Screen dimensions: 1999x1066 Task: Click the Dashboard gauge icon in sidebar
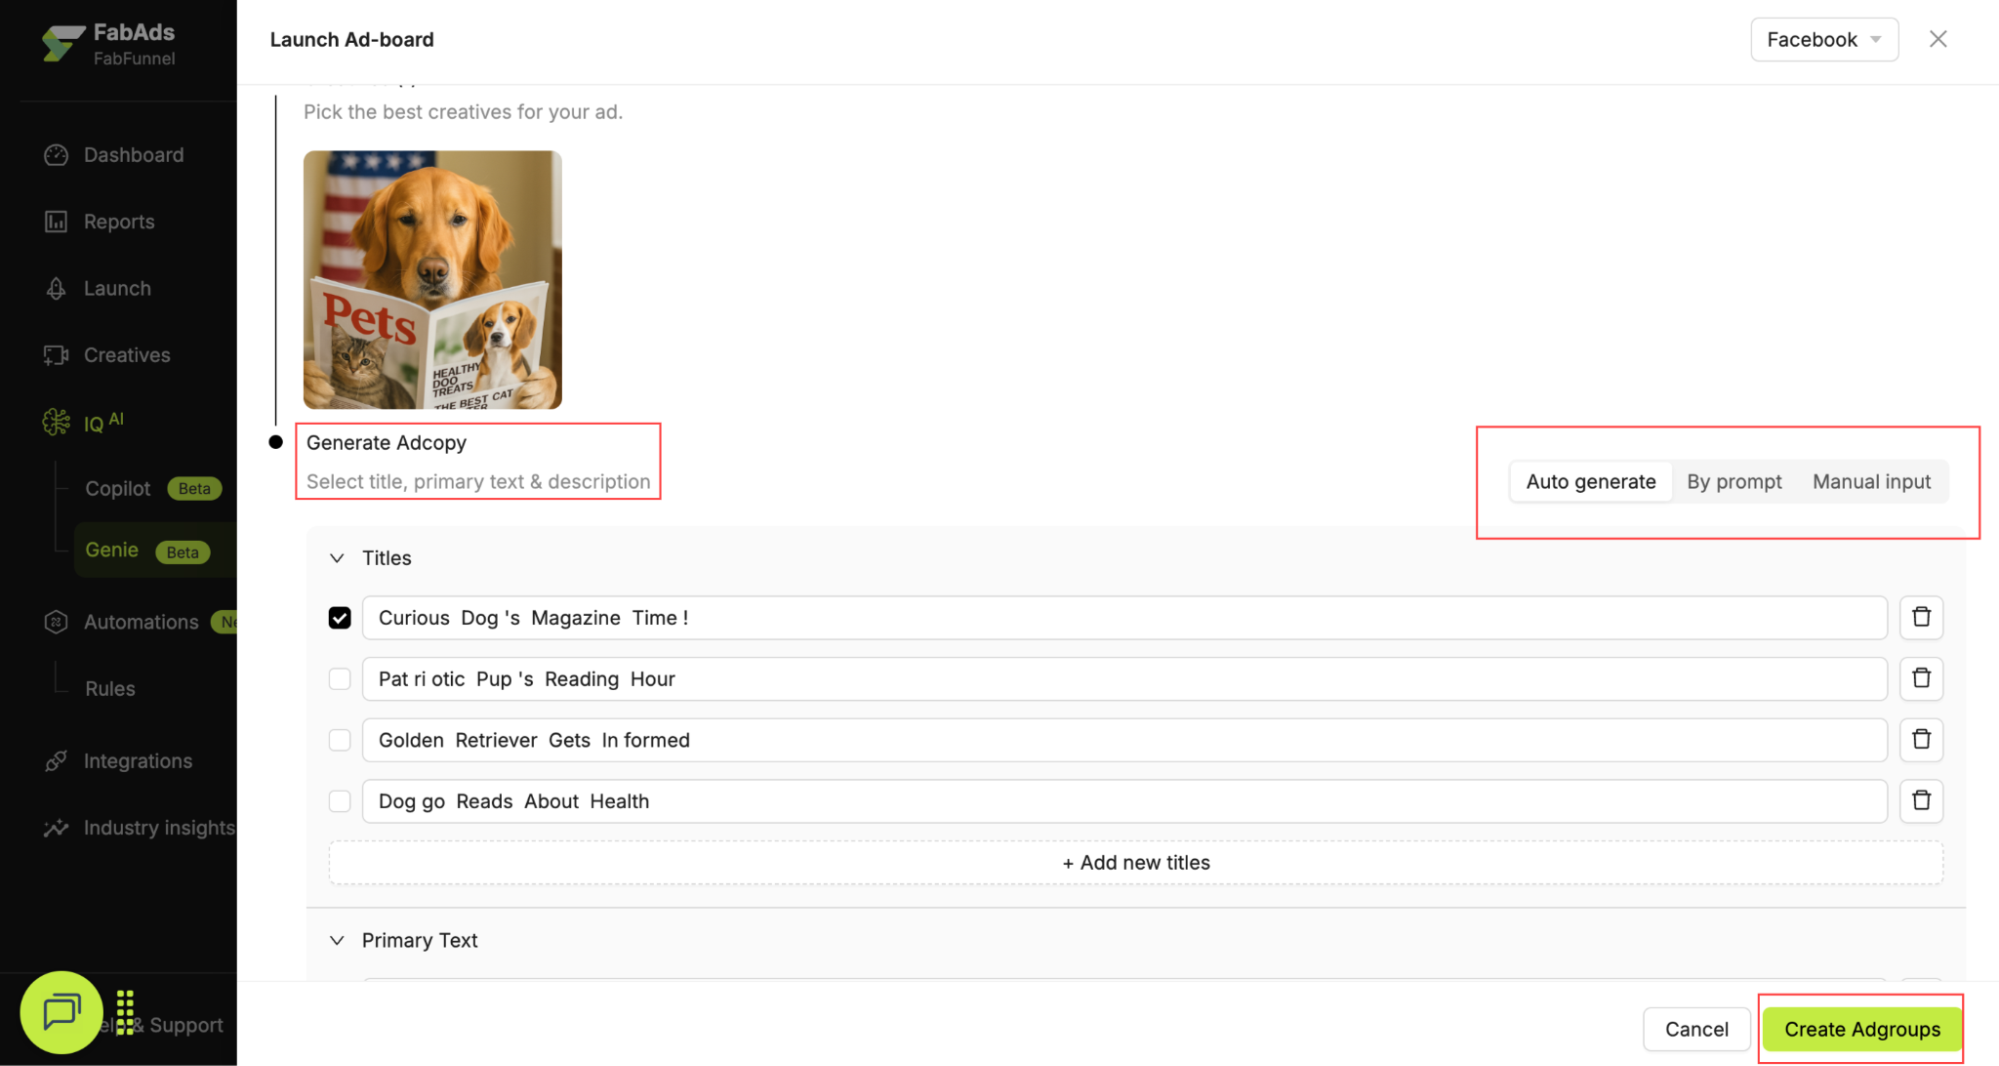pyautogui.click(x=56, y=155)
